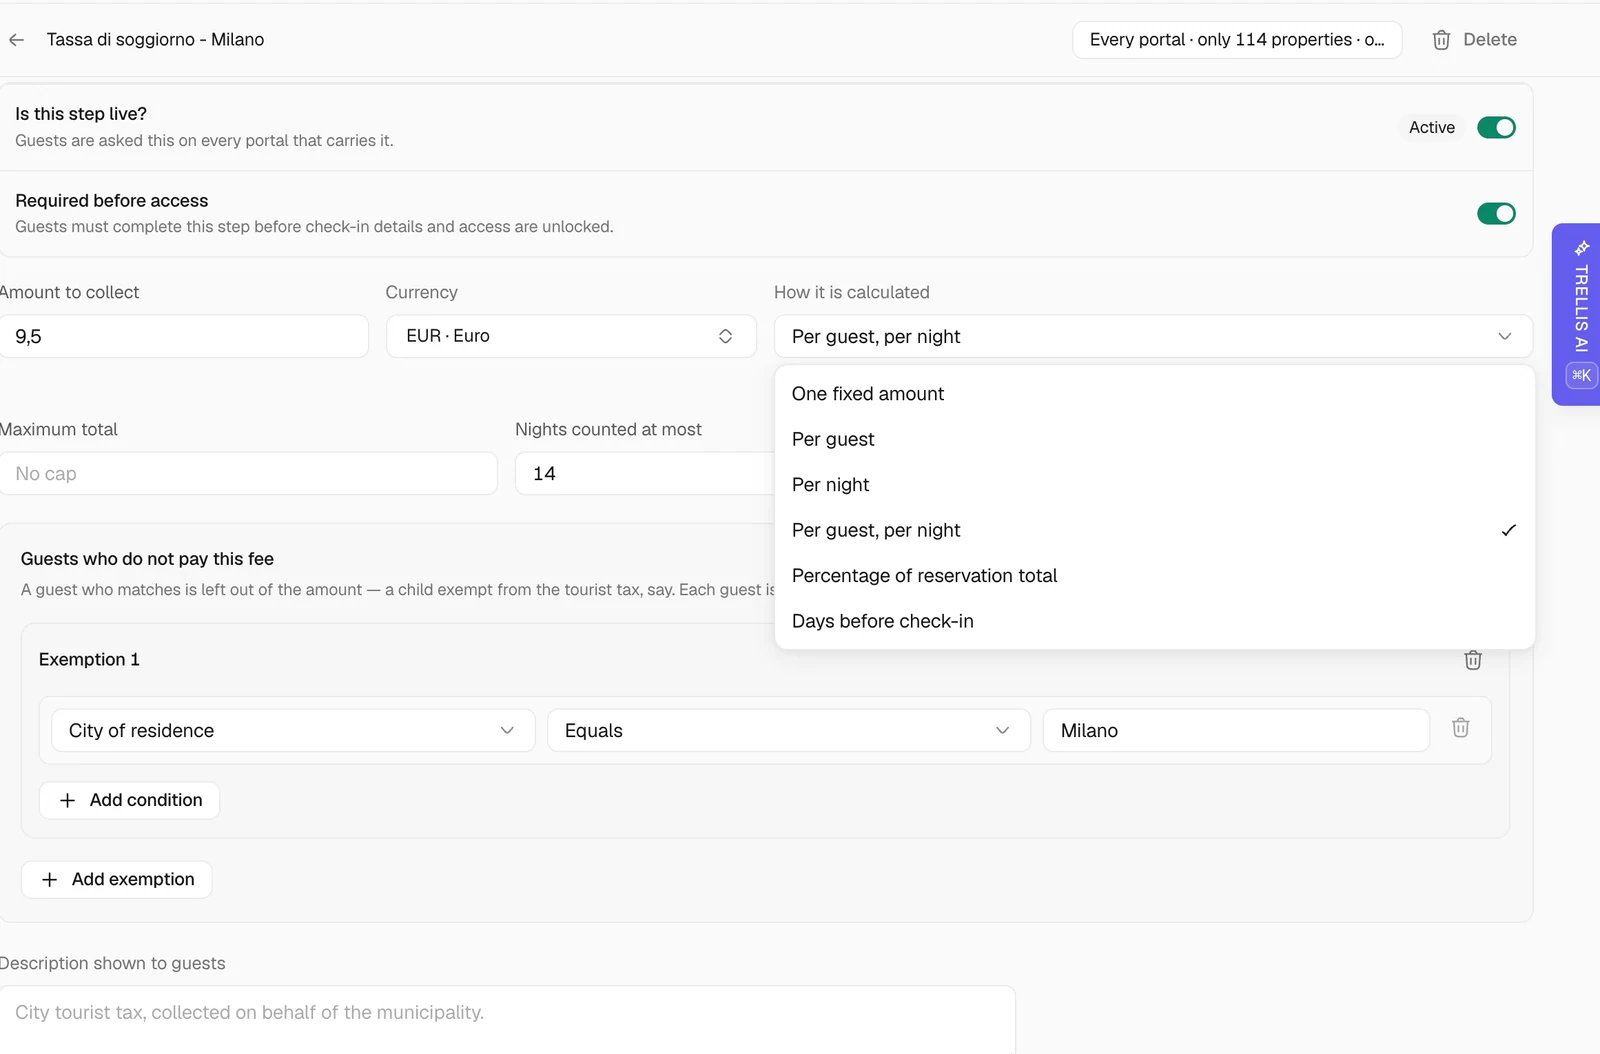Click the Delete button label
This screenshot has height=1054, width=1600.
[x=1490, y=40]
